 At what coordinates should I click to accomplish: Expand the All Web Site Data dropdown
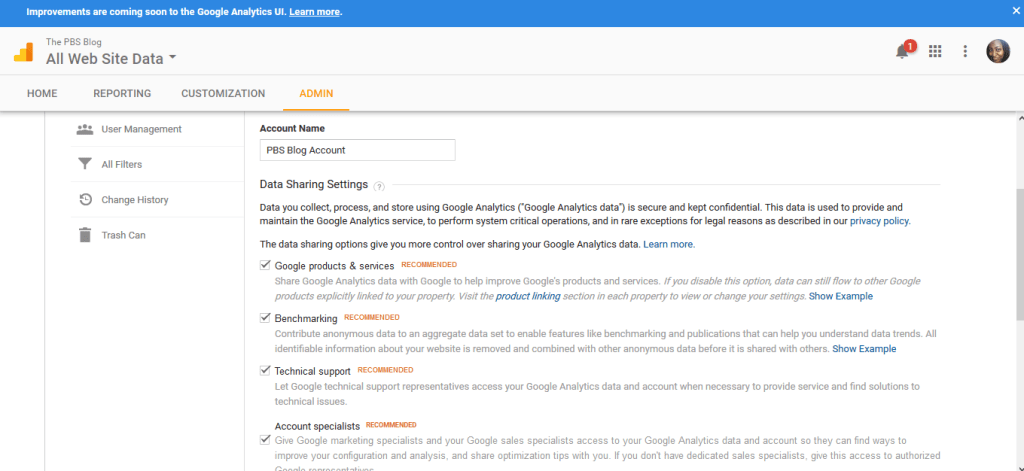172,58
